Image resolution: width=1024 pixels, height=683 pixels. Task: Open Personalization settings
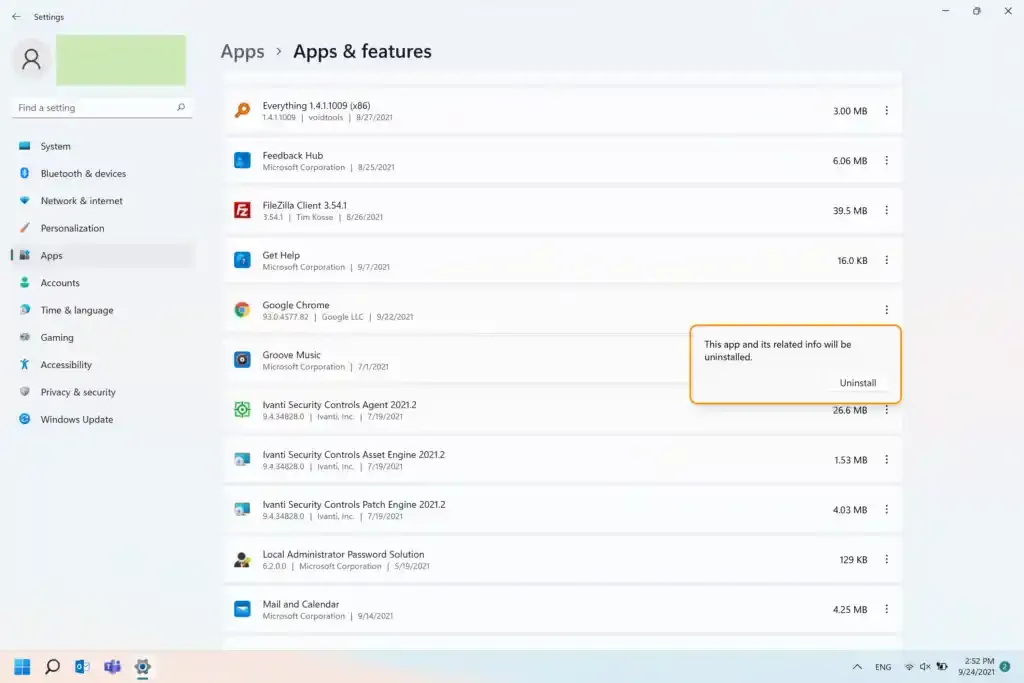(103, 229)
